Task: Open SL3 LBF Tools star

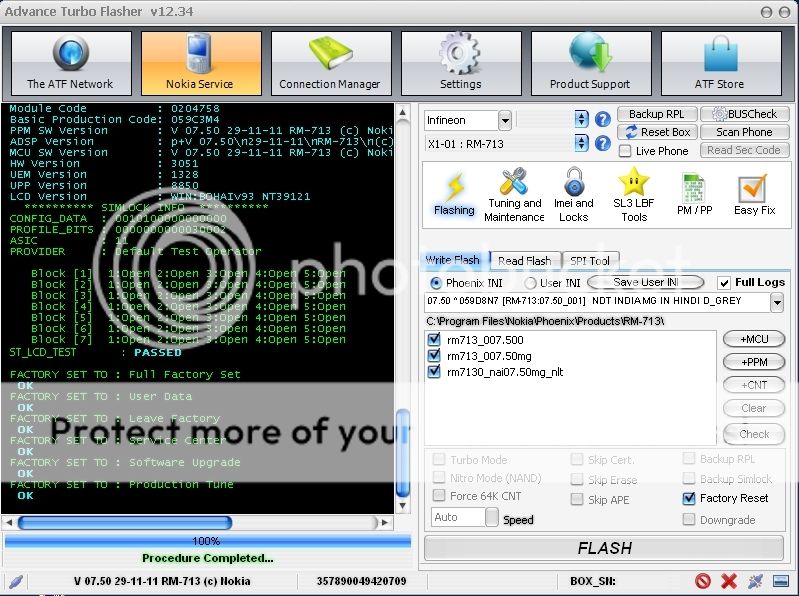Action: pos(634,195)
